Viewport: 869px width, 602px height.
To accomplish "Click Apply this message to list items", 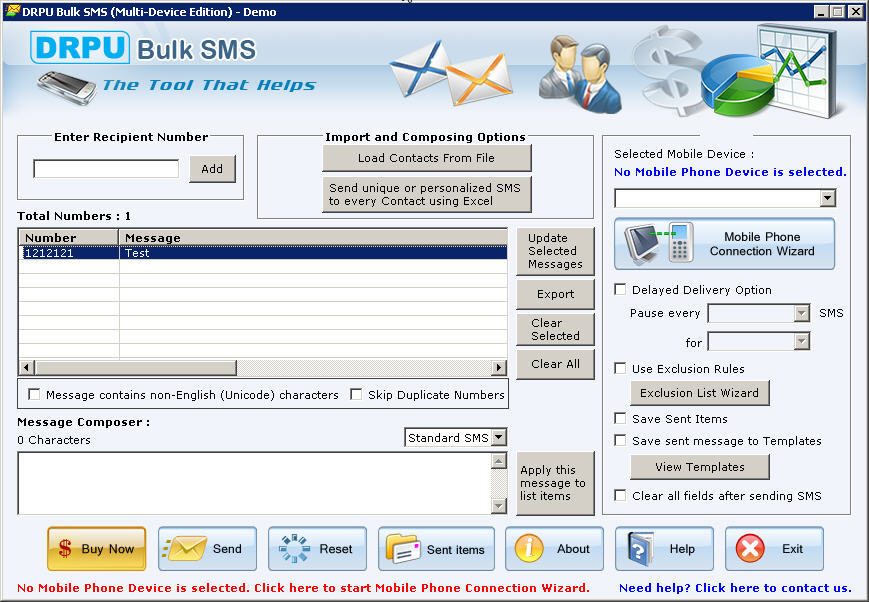I will point(555,483).
